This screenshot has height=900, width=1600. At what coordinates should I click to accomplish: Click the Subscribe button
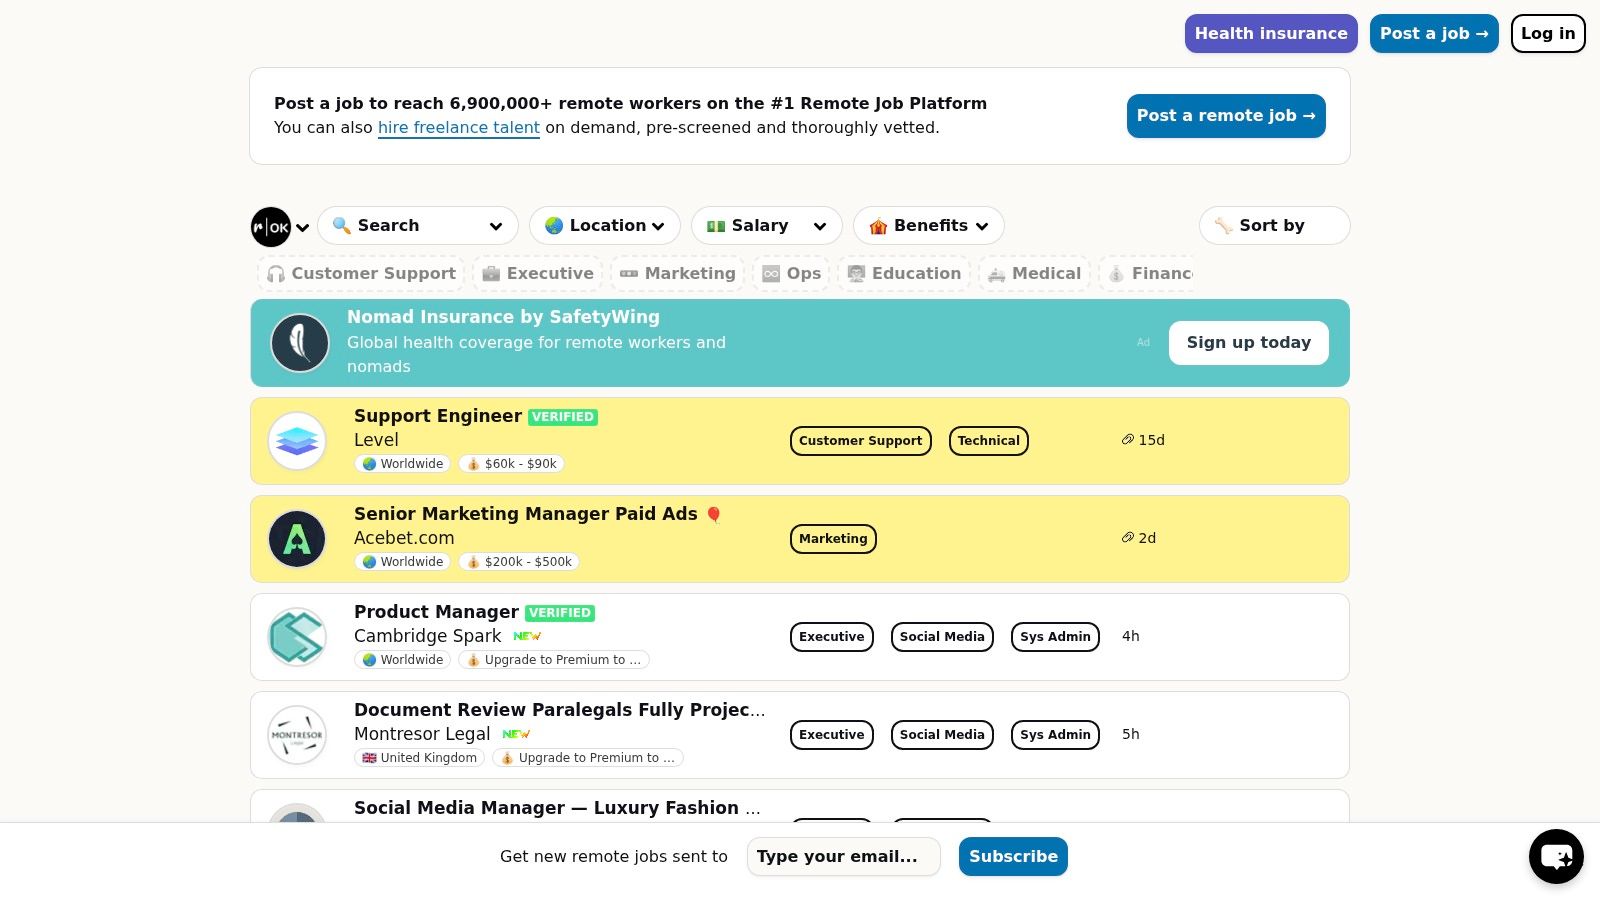click(x=1013, y=857)
